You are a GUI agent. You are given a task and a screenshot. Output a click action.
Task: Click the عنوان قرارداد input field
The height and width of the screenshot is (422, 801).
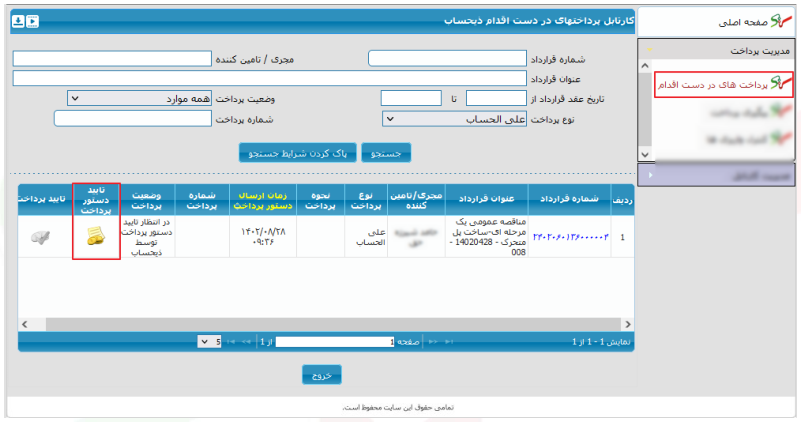pyautogui.click(x=270, y=78)
